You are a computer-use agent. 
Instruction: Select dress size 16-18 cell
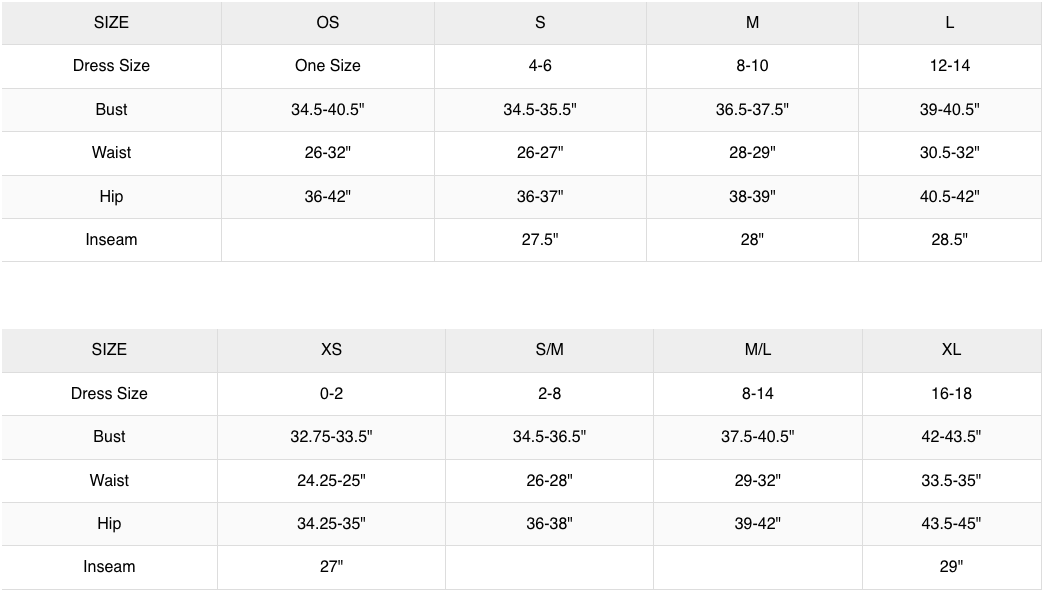[x=951, y=394]
